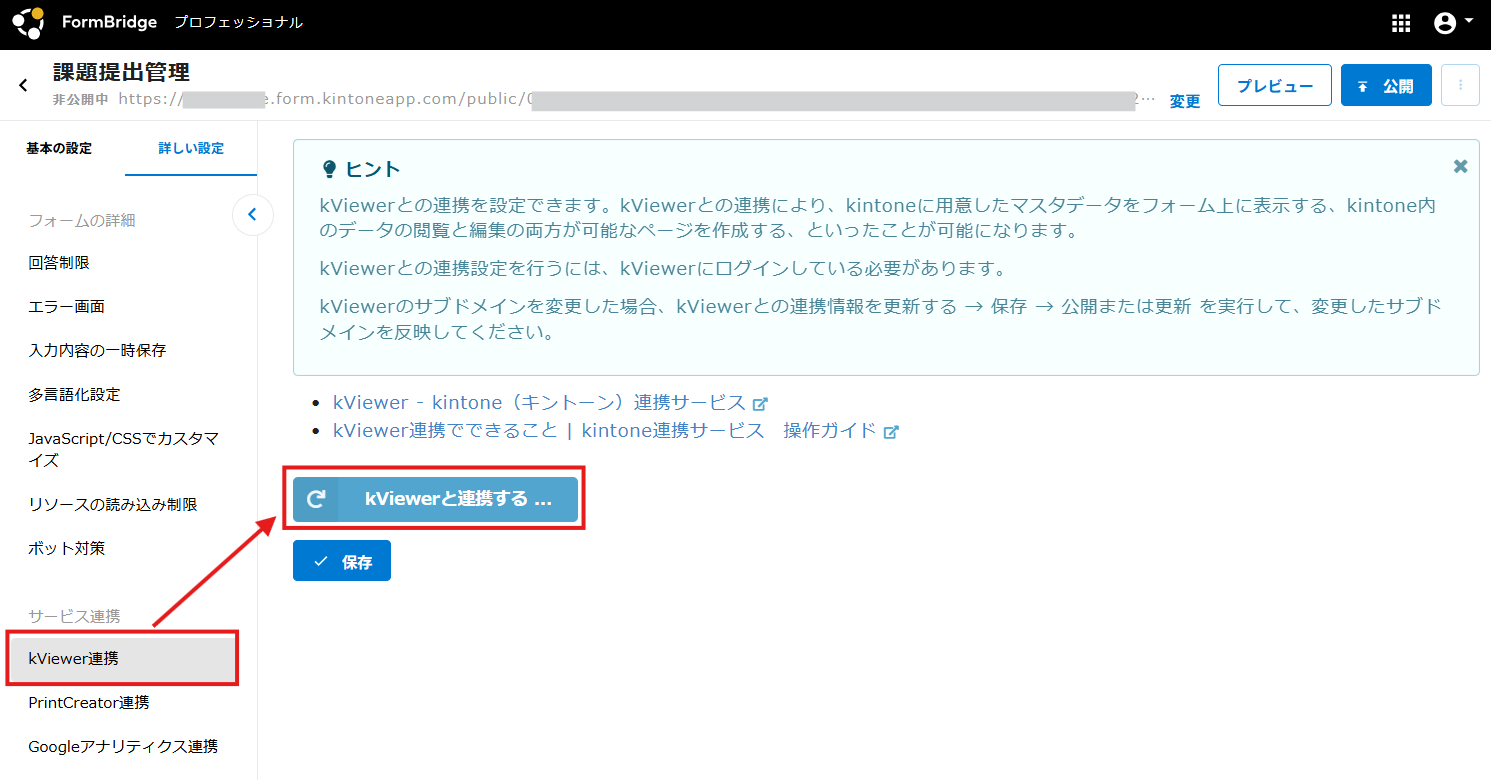Click the プレビュー preview button
Screen dimensions: 1491x780
[1274, 85]
